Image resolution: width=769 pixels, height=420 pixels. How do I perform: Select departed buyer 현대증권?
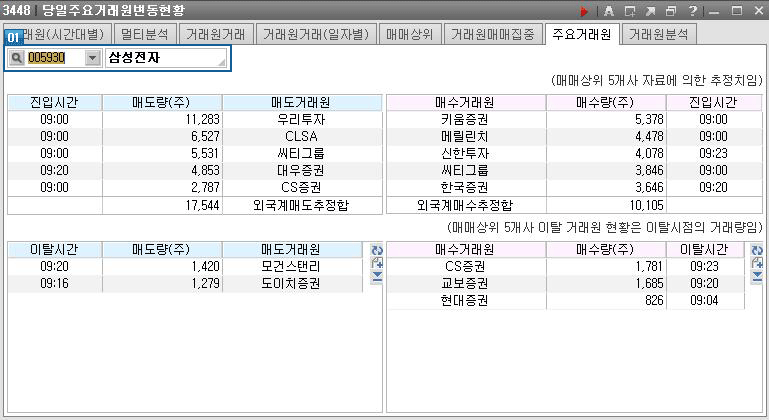pos(464,300)
